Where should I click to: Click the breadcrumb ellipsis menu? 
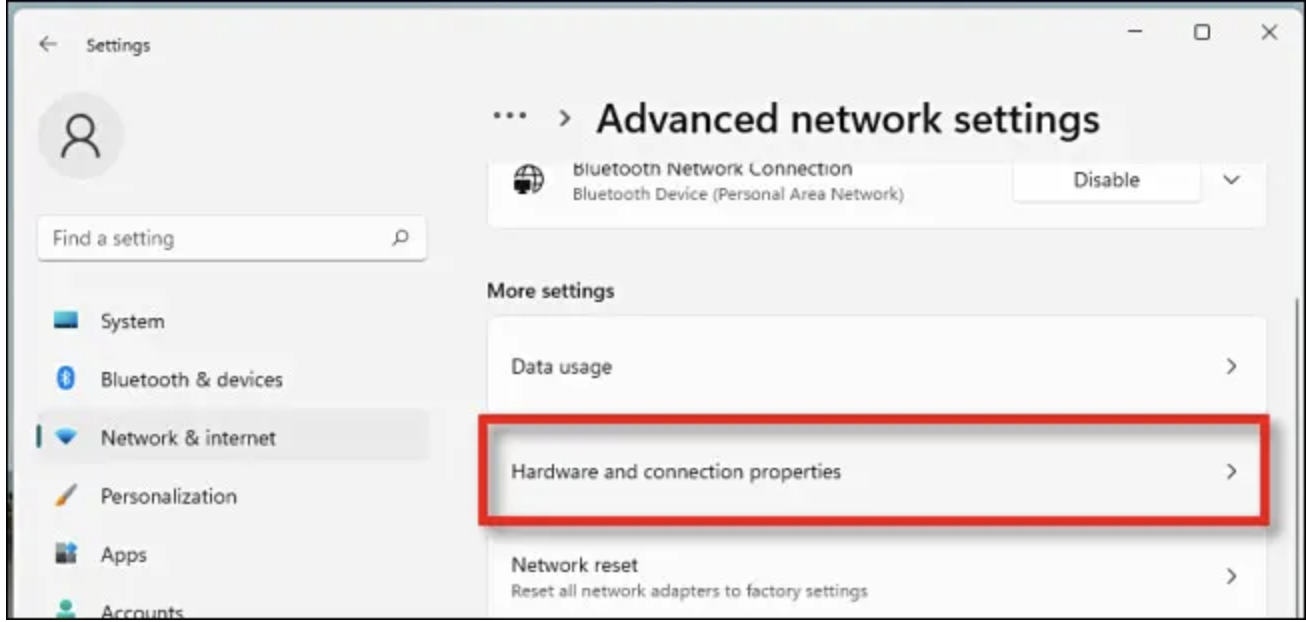[511, 117]
